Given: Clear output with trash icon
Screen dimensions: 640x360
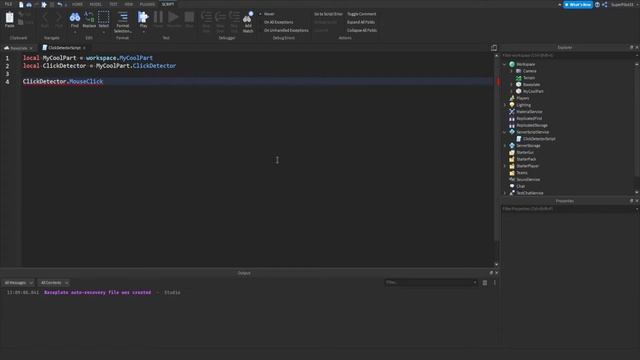Looking at the screenshot, I should click(484, 282).
